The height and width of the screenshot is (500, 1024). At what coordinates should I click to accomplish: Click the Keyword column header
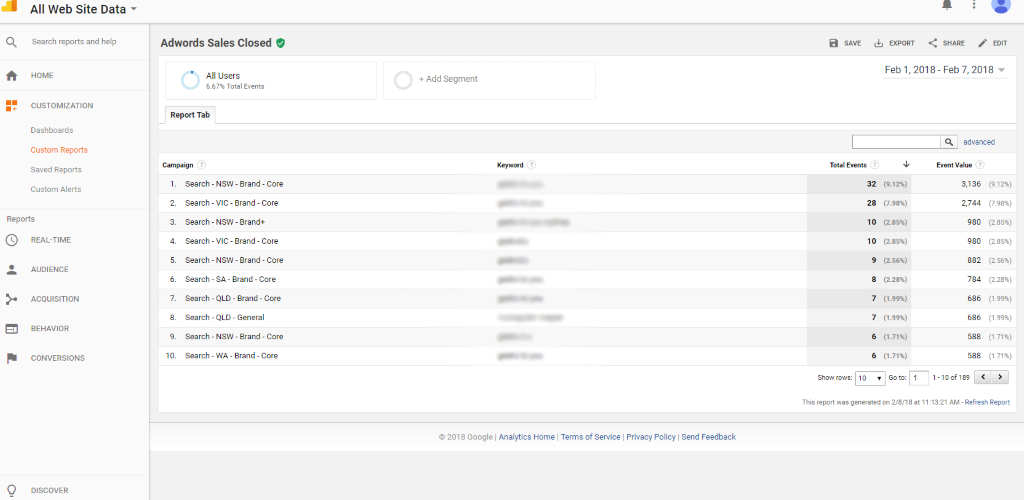[x=510, y=165]
